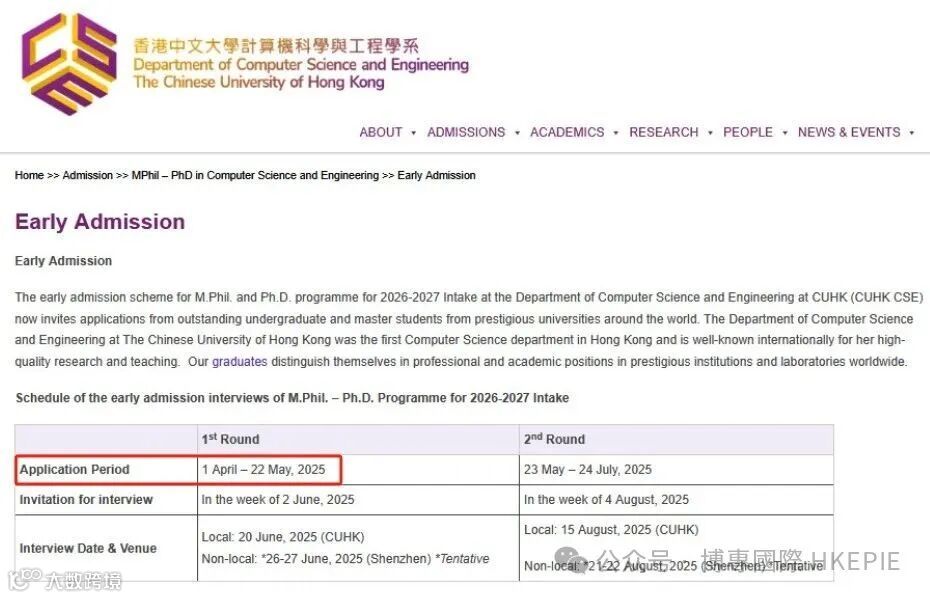Screen dimensions: 930x598
Task: Expand the dropdown arrow beside PEOPLE
Action: [785, 133]
